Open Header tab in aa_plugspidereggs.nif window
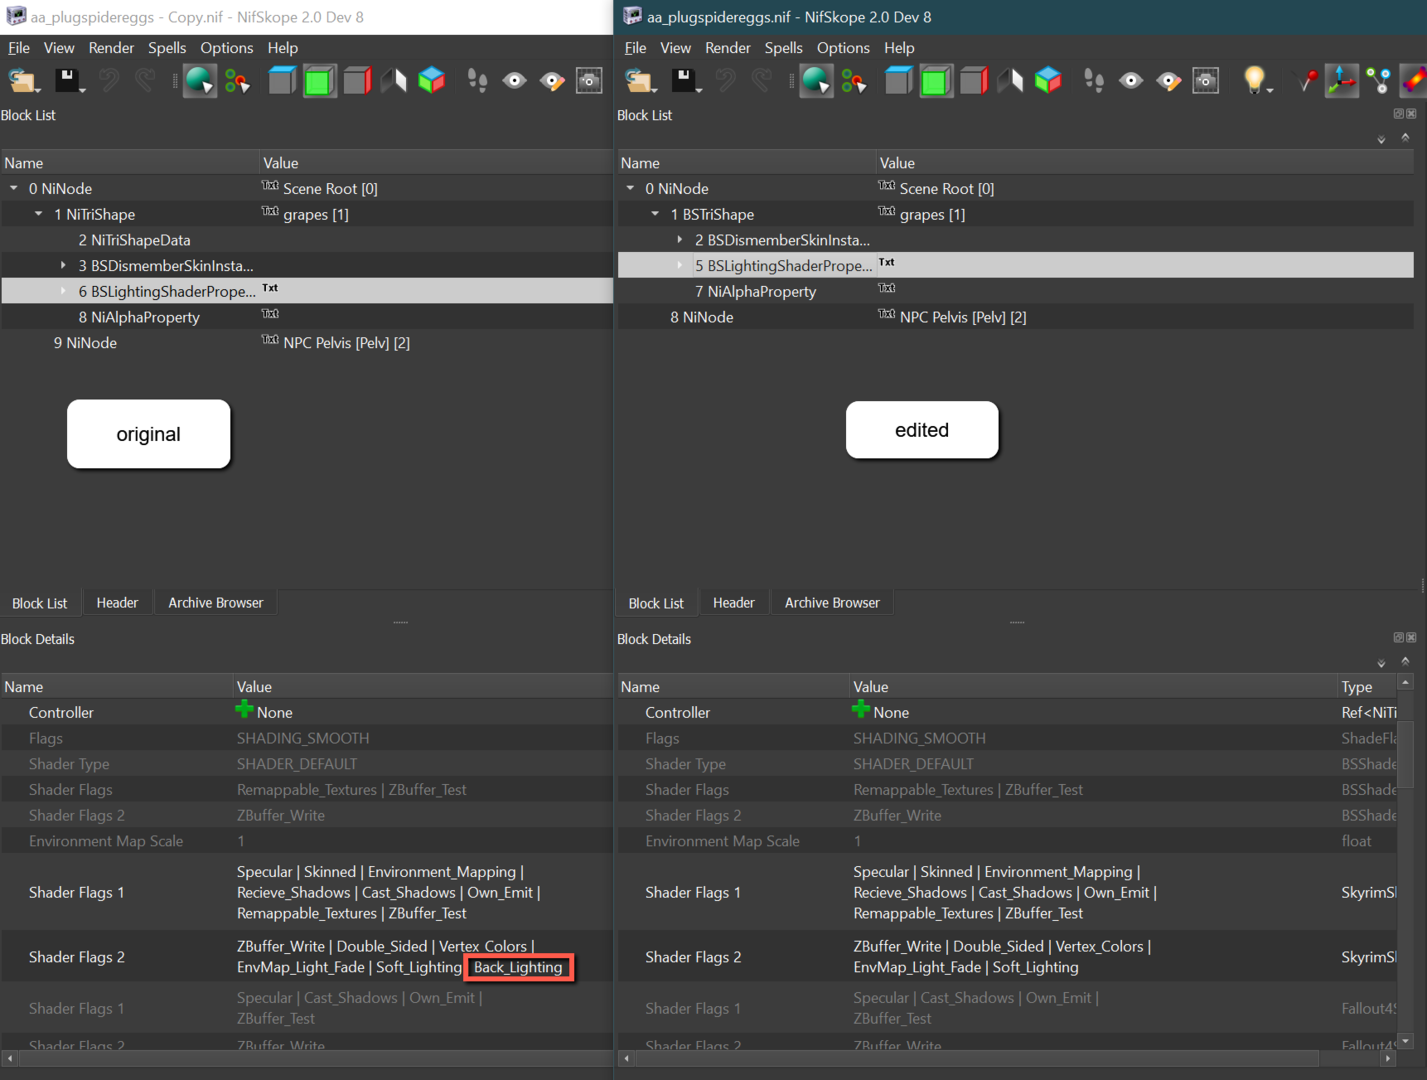The height and width of the screenshot is (1080, 1427). 733,603
